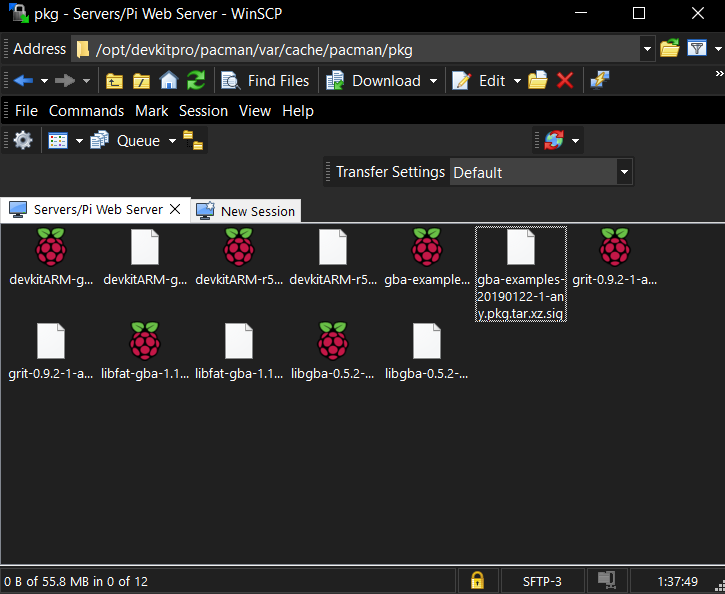Select libgba-0.5.2-... blank document file
The height and width of the screenshot is (594, 725).
click(427, 351)
